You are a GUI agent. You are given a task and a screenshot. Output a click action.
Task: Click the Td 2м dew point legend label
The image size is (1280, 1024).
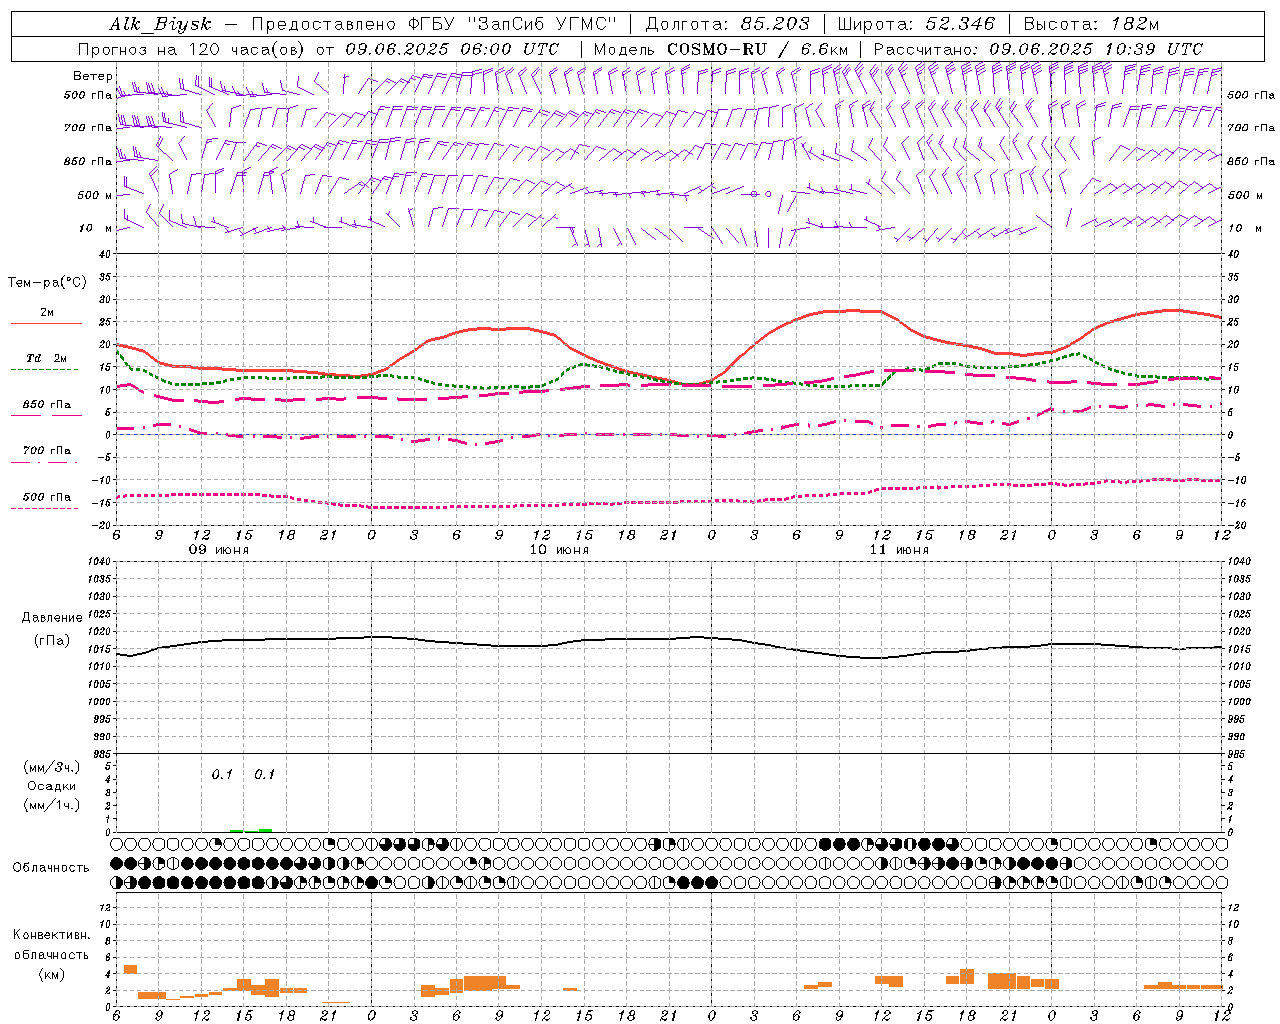click(x=46, y=358)
